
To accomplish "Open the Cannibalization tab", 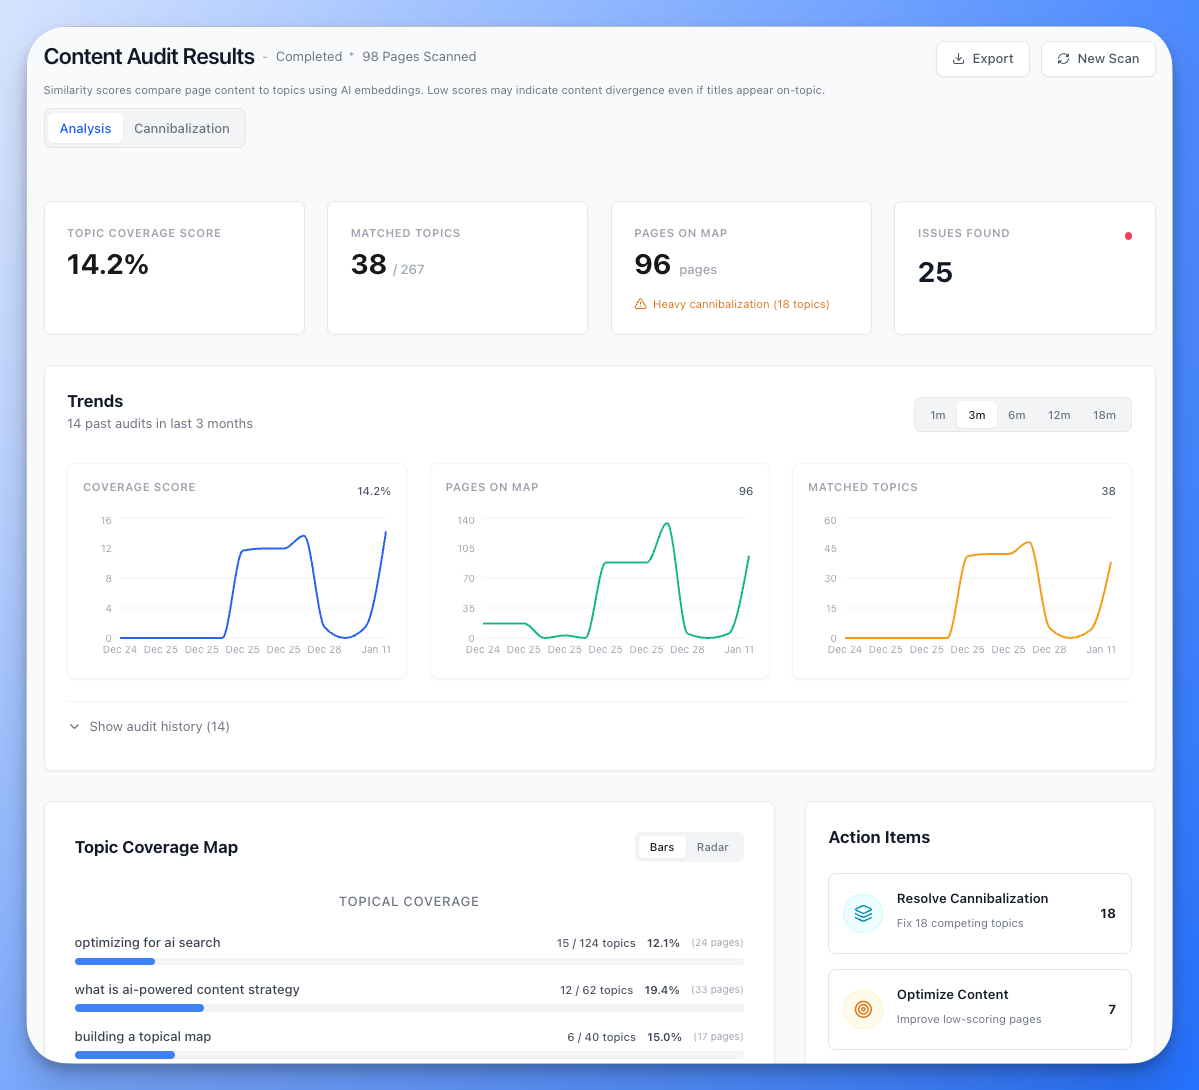I will [181, 128].
